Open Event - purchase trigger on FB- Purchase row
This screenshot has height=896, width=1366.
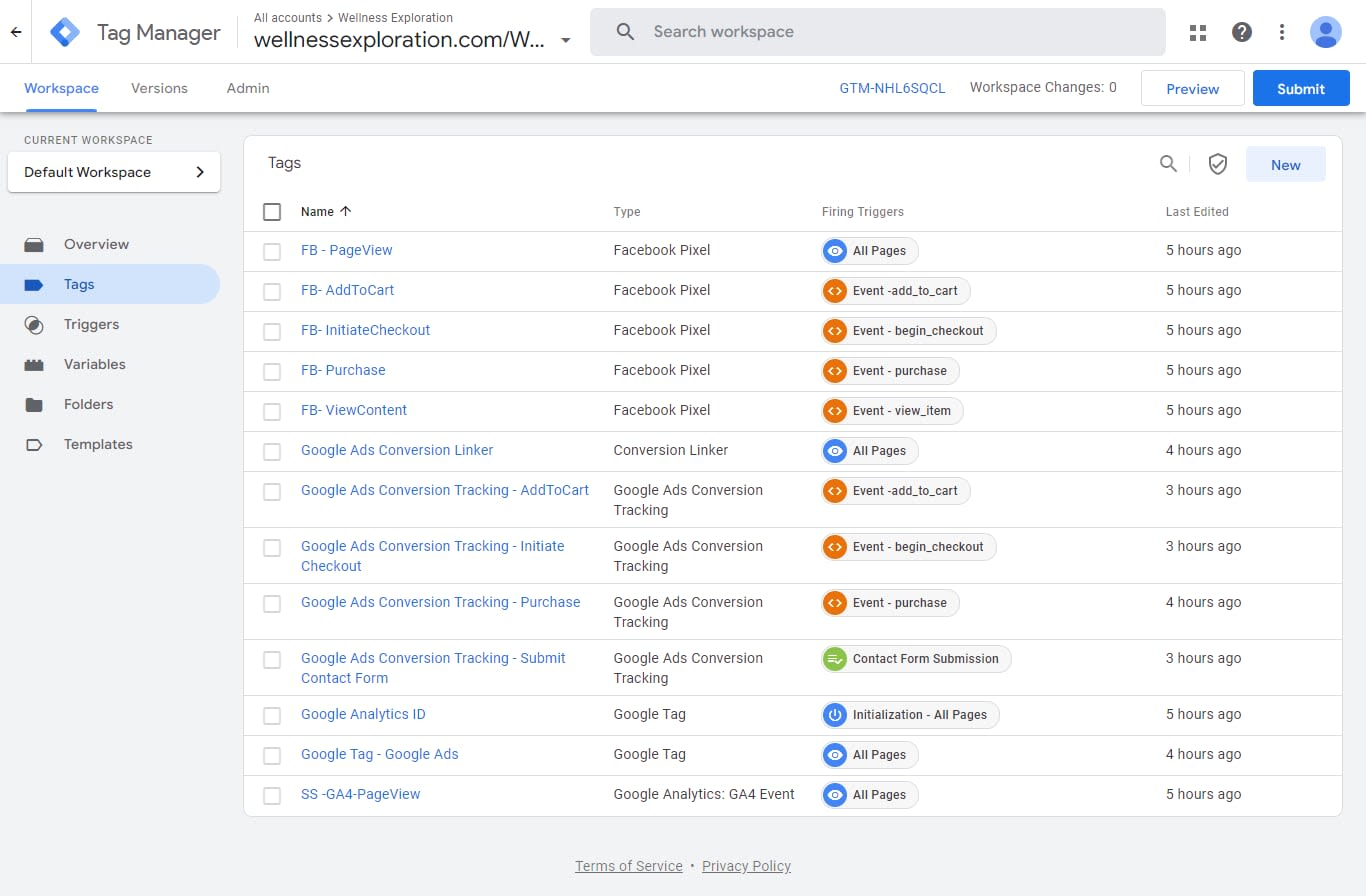(x=890, y=371)
